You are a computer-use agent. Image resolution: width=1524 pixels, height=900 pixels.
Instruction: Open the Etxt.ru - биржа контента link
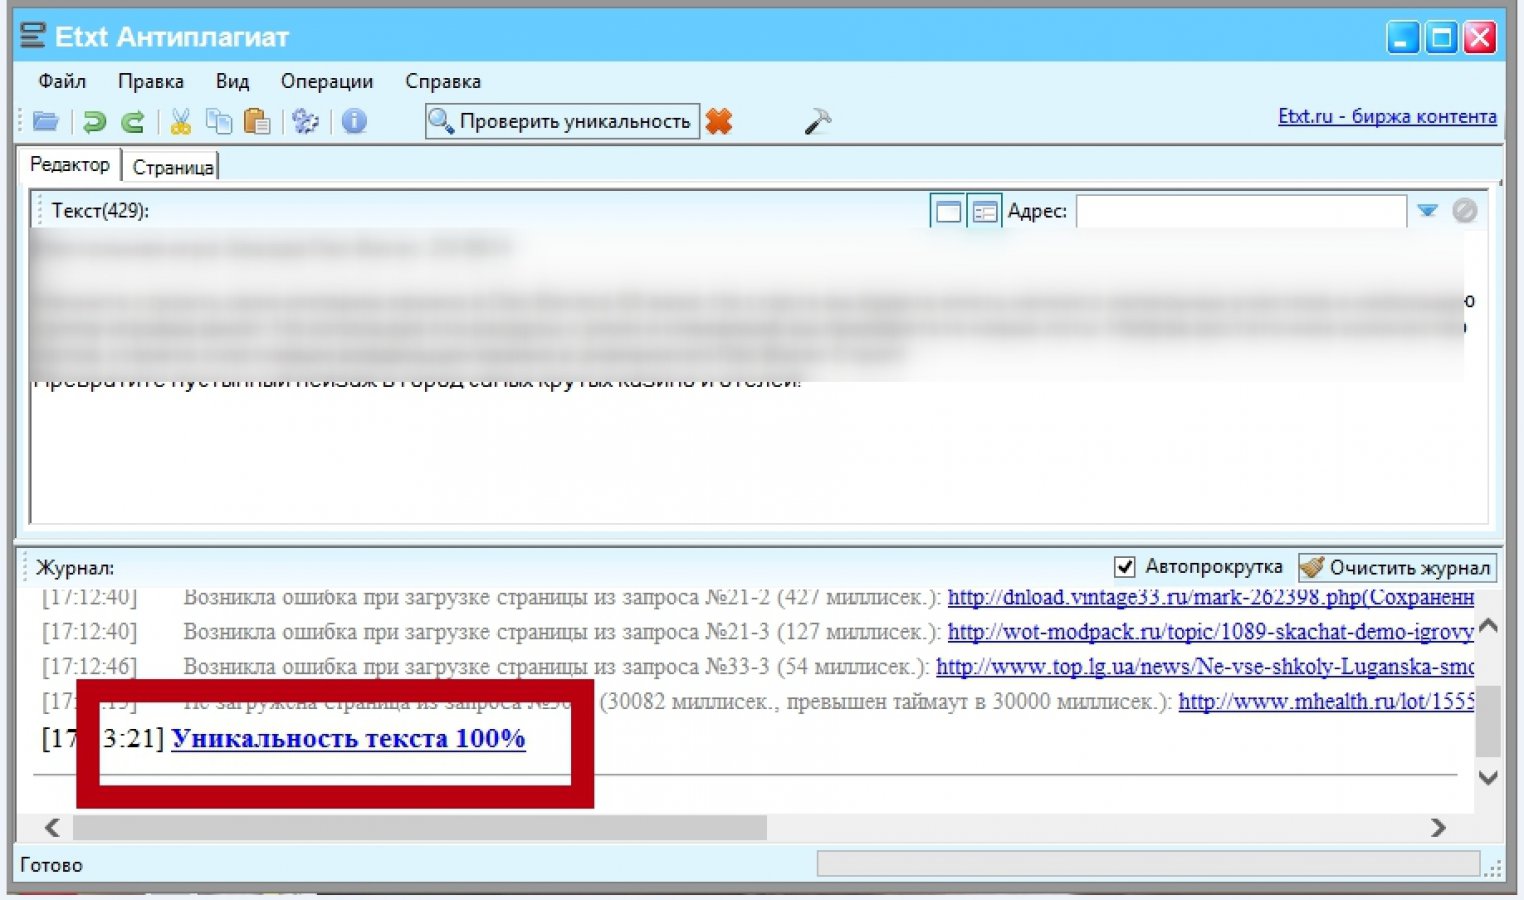coord(1387,116)
